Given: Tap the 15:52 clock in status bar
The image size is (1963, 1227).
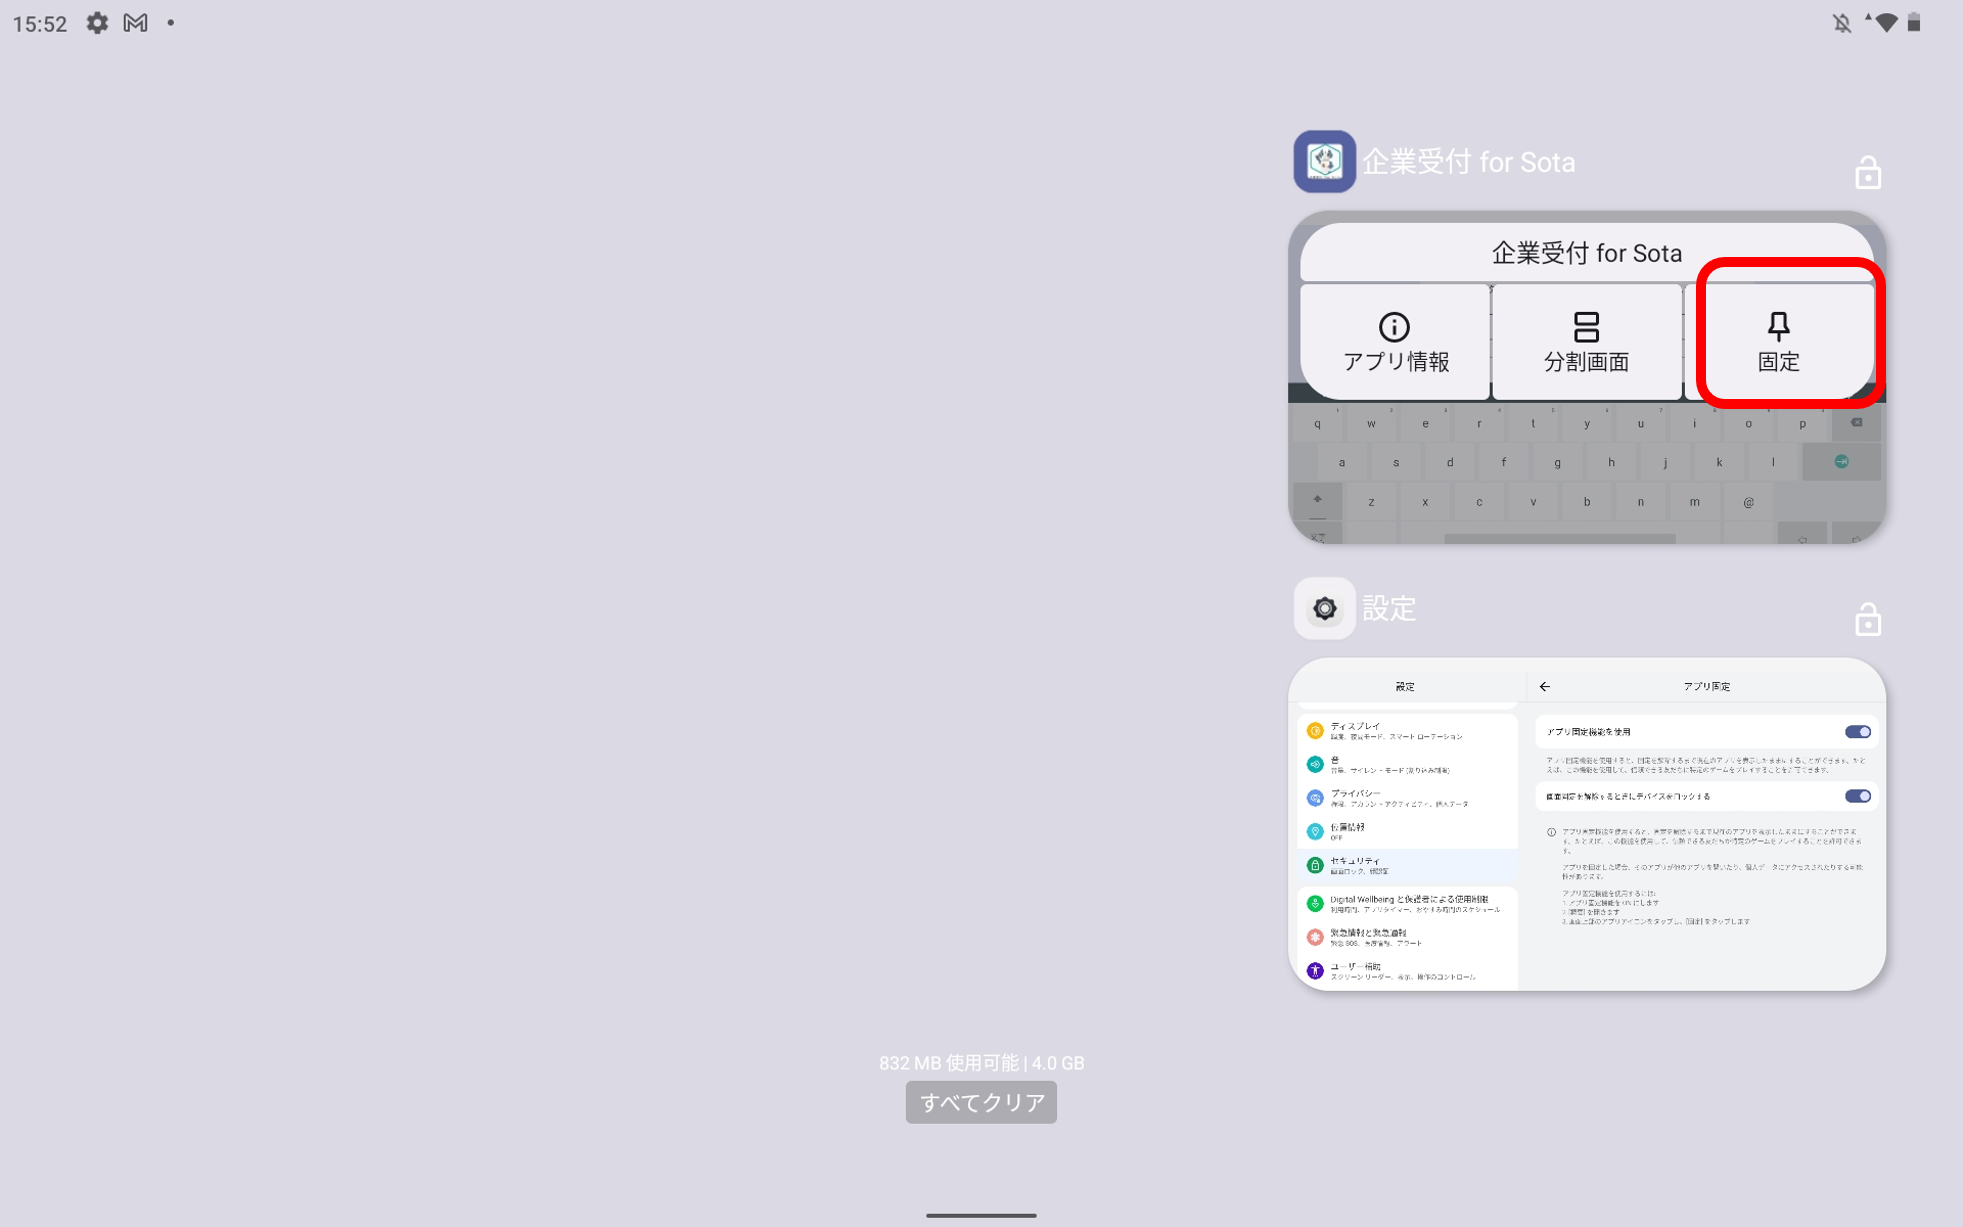Looking at the screenshot, I should (40, 24).
